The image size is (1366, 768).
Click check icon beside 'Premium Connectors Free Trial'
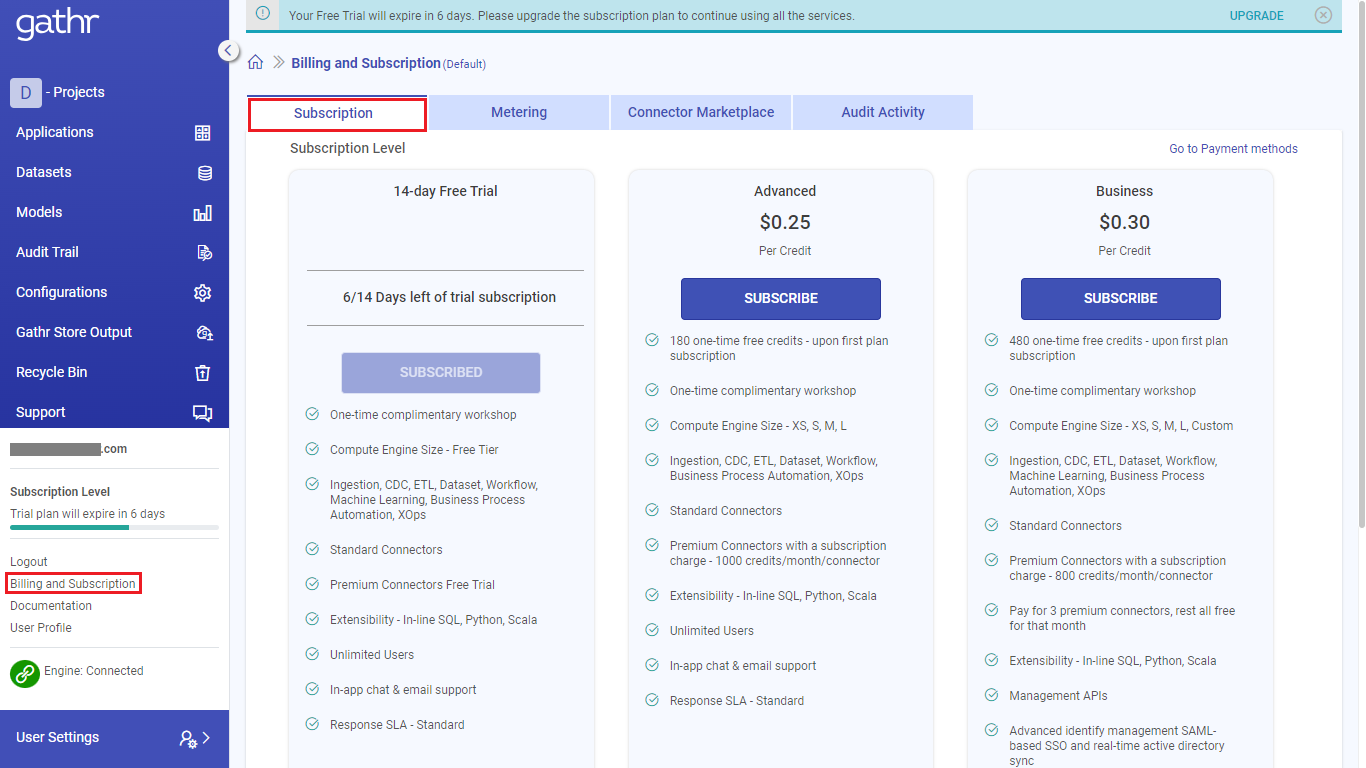tap(312, 584)
